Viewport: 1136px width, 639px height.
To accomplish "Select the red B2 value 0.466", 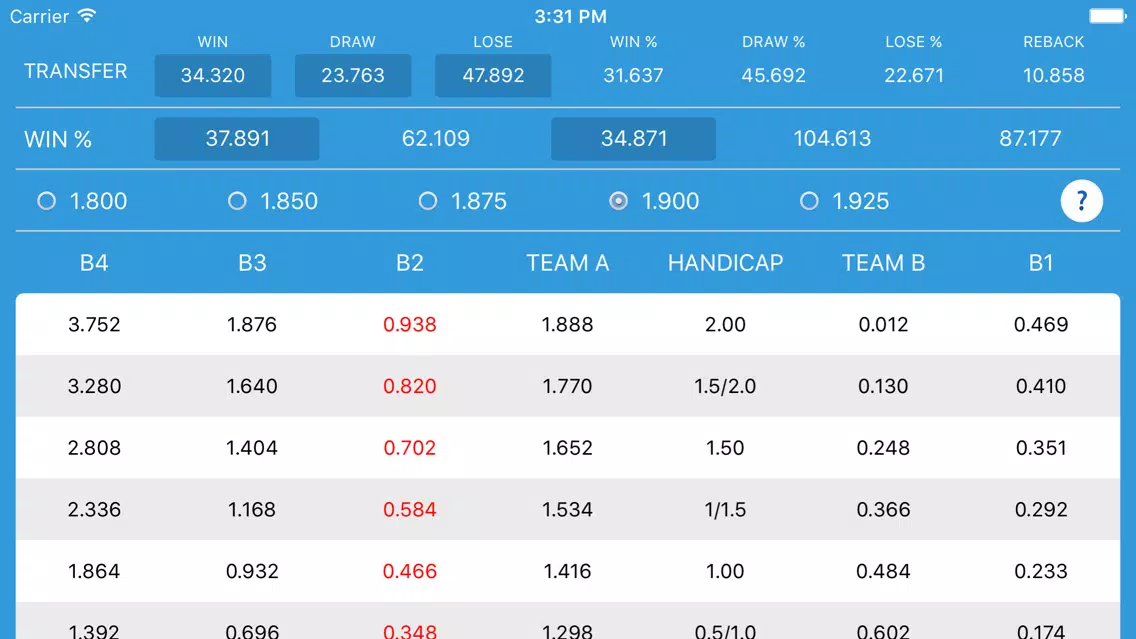I will click(409, 571).
